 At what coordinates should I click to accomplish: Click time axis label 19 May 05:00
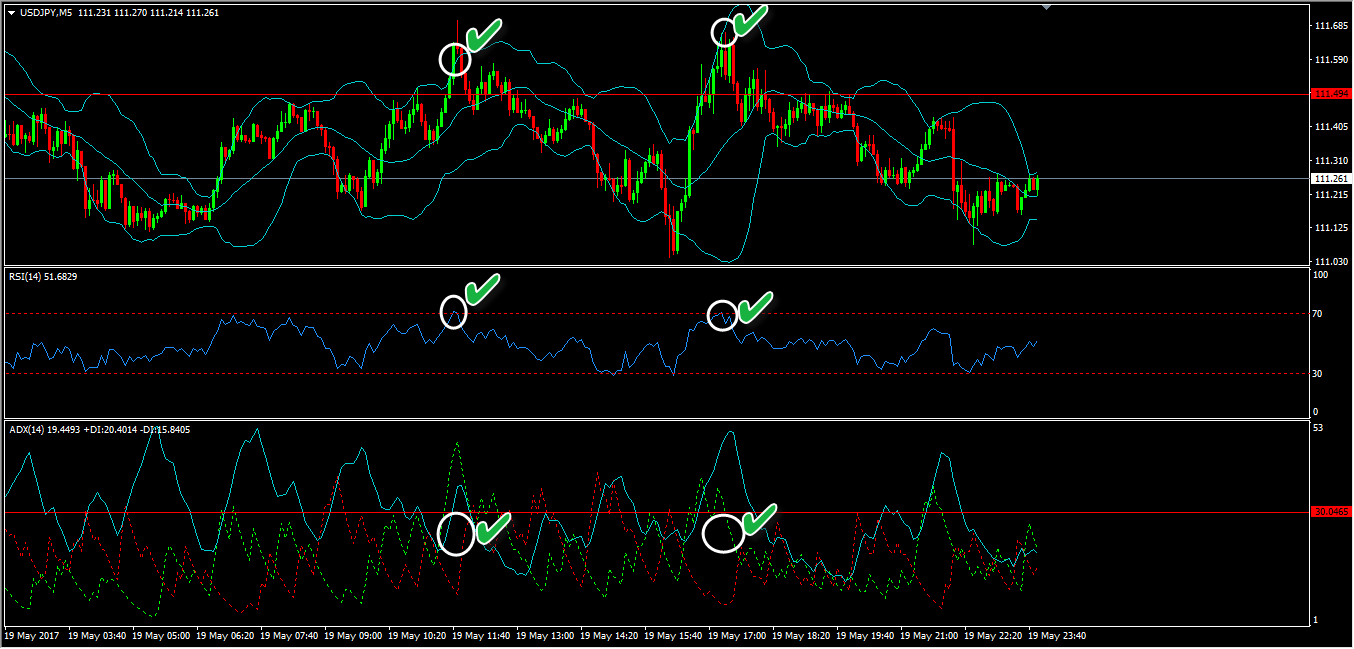[161, 635]
